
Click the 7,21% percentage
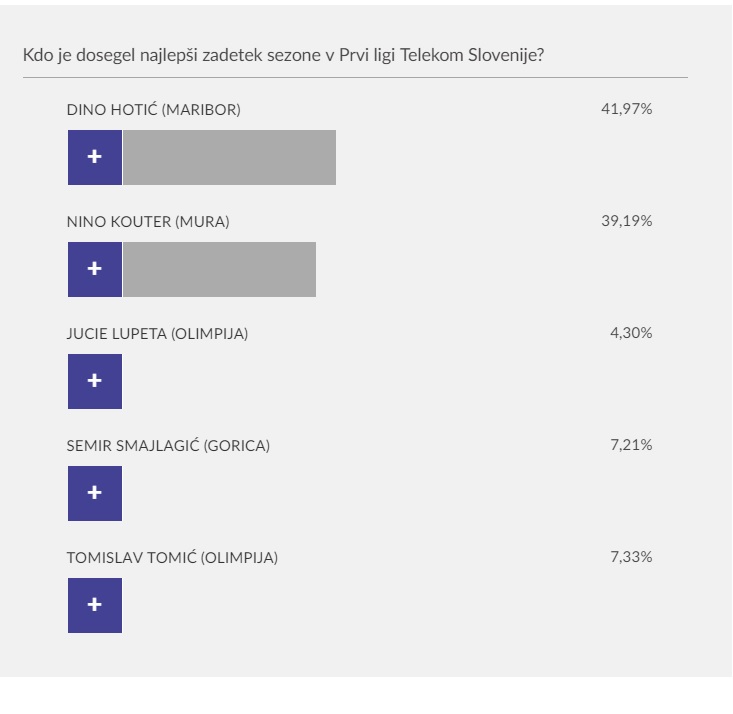(631, 445)
